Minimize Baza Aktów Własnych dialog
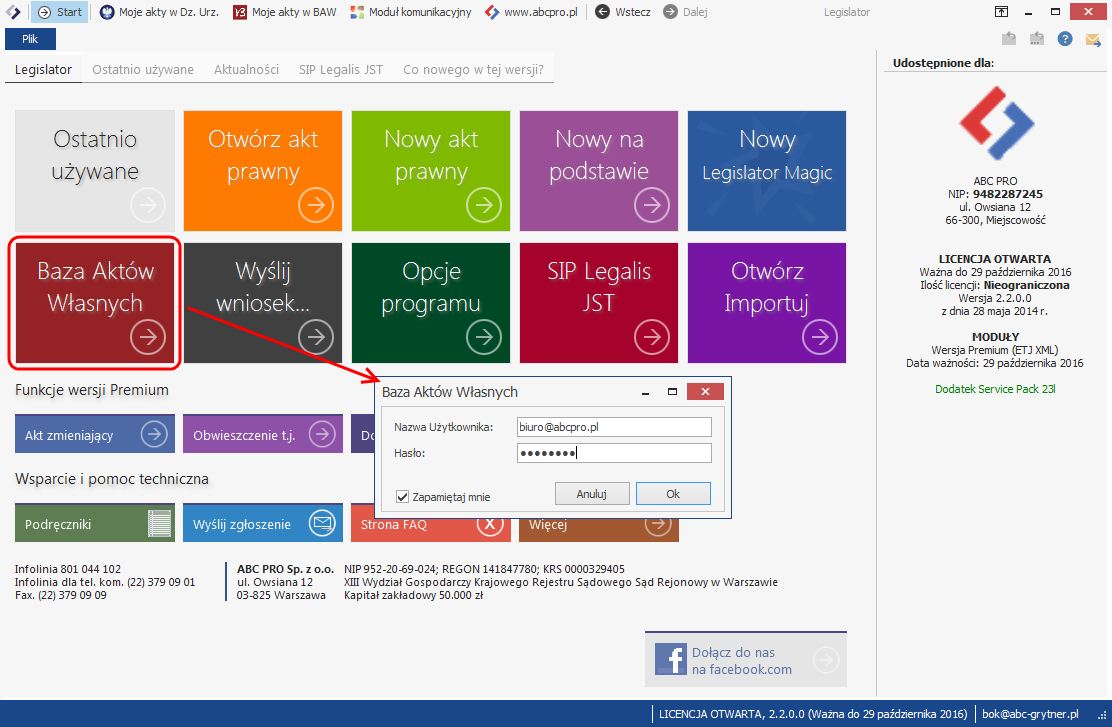The image size is (1112, 727). pyautogui.click(x=645, y=392)
